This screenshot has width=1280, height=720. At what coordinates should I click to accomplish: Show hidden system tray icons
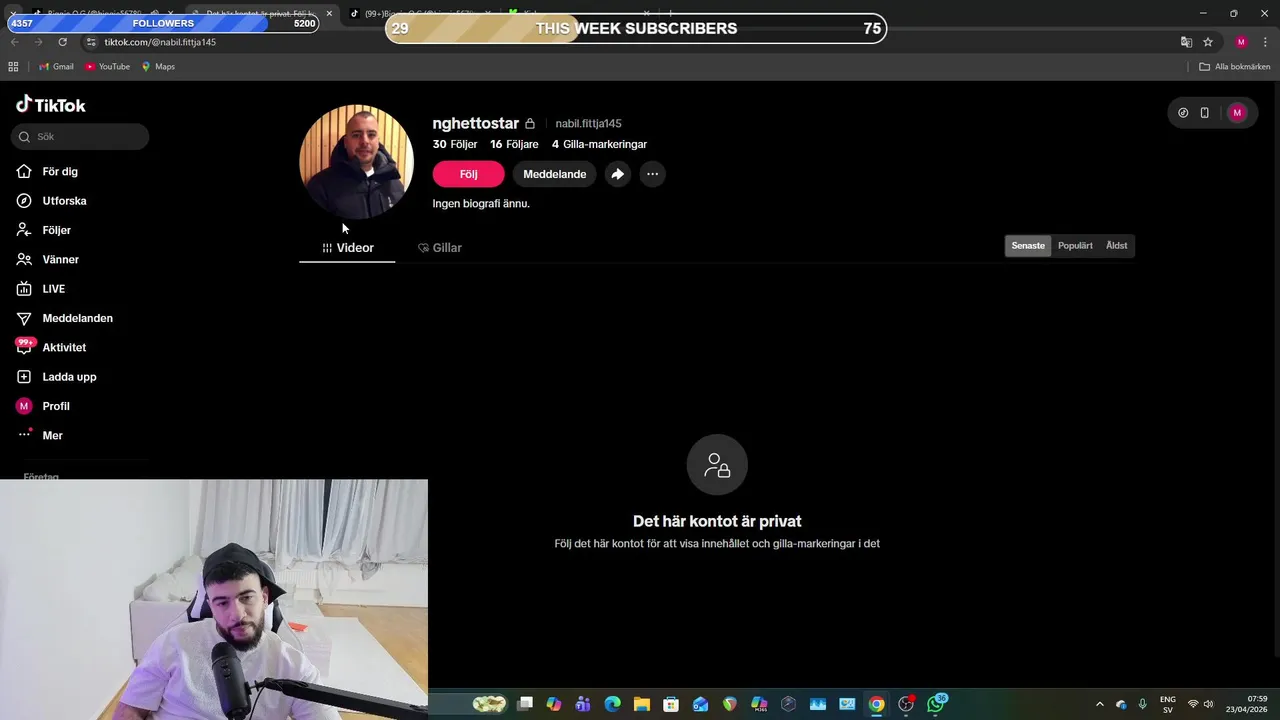tap(1100, 704)
